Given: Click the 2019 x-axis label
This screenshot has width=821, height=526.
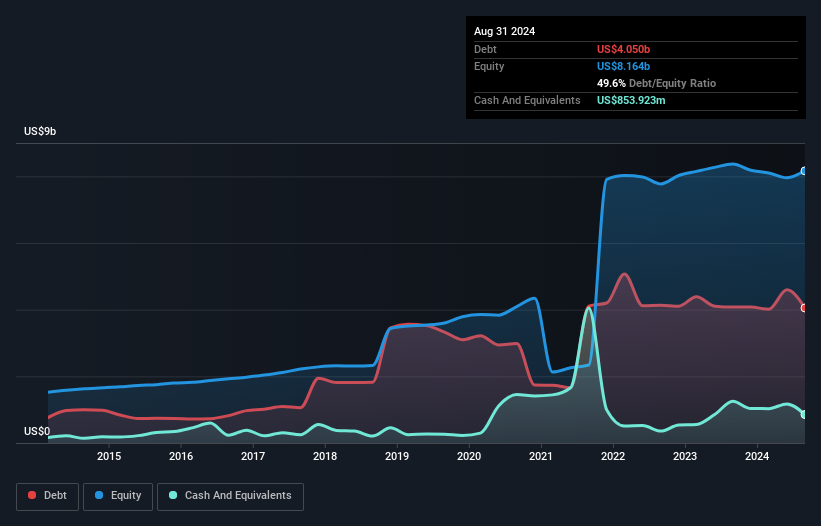Looking at the screenshot, I should pos(397,456).
